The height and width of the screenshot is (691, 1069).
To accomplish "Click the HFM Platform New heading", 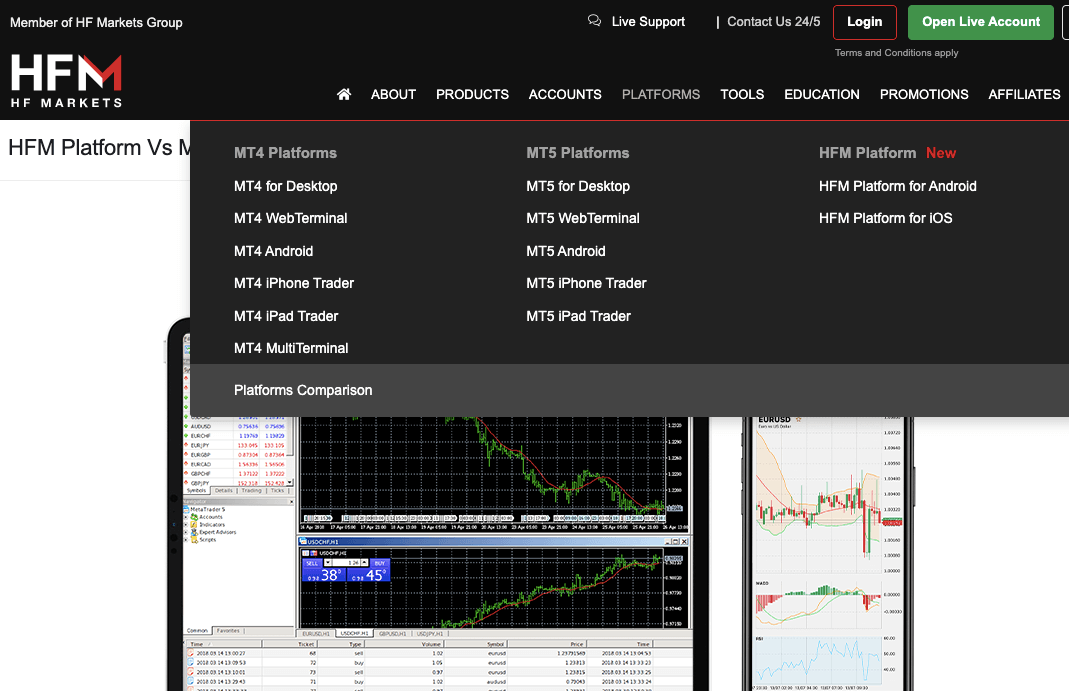I will coord(888,153).
